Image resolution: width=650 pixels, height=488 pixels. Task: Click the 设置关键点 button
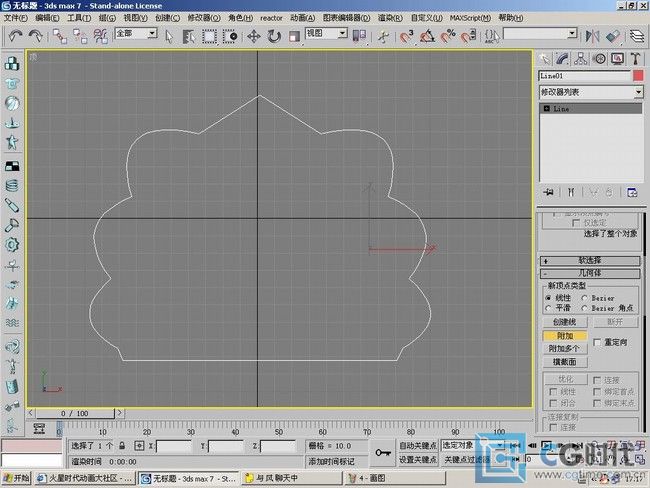click(x=418, y=460)
